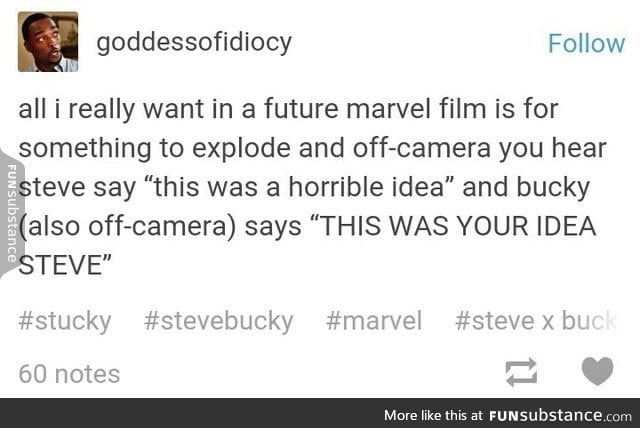Open the #stucky tag
This screenshot has width=640, height=428.
(64, 321)
